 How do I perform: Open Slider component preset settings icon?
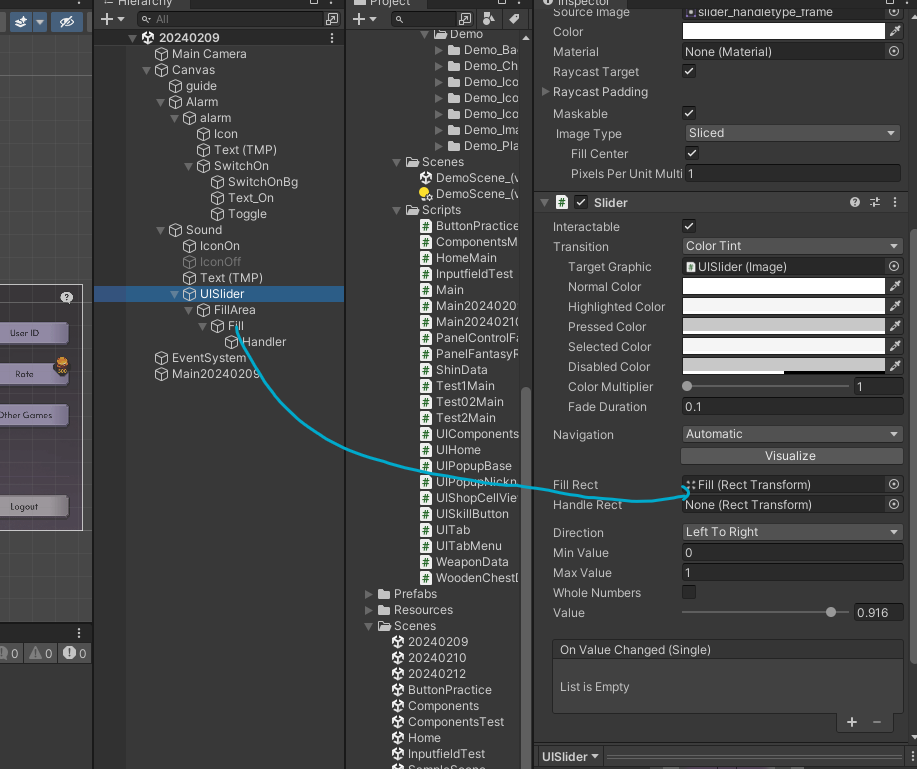875,202
